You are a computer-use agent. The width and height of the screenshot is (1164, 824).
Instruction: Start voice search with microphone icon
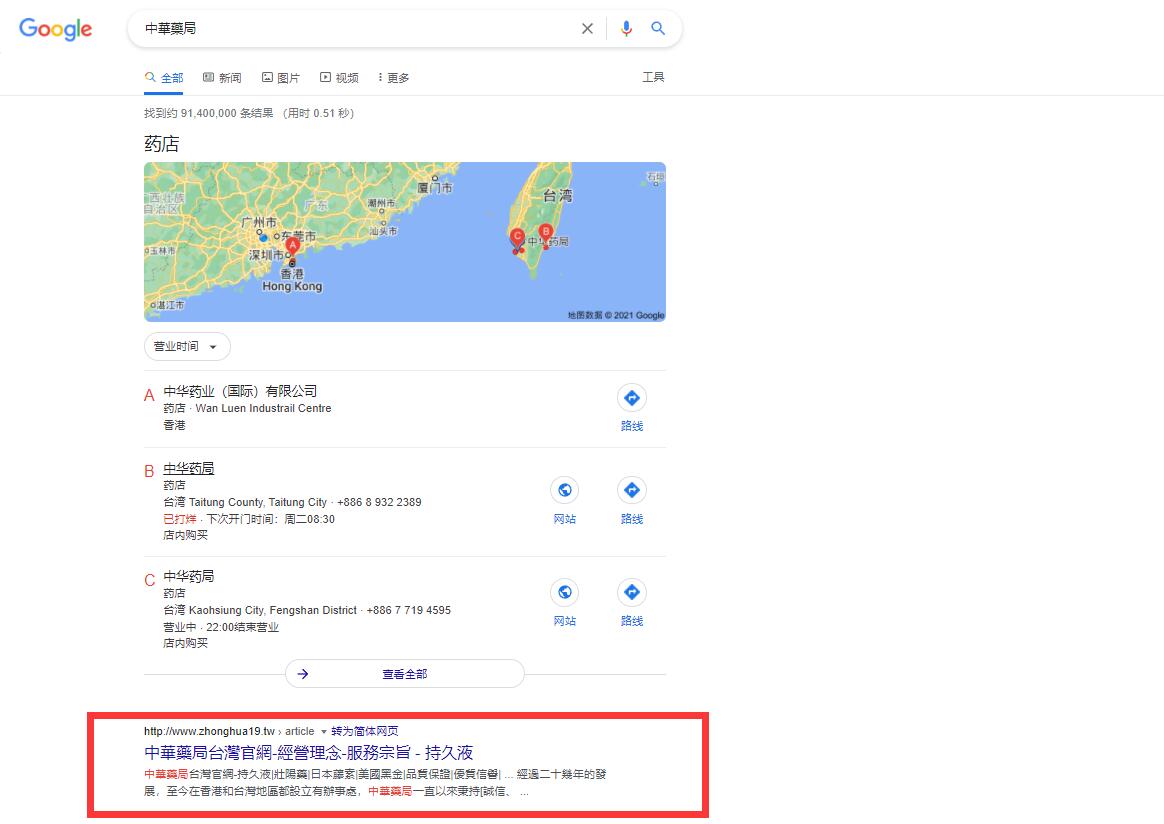coord(627,28)
